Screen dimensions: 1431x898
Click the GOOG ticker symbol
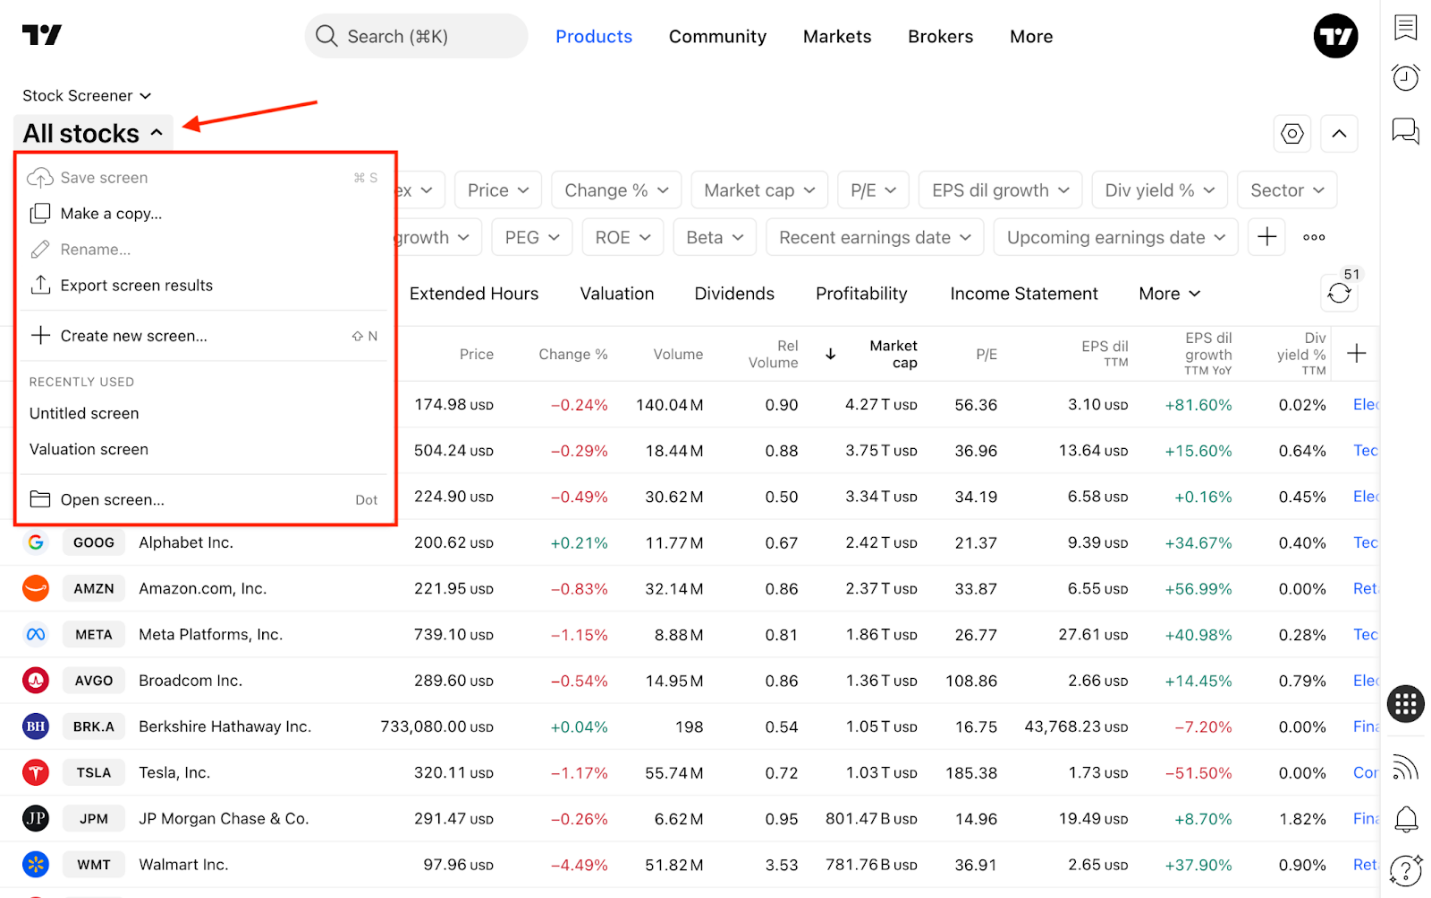(94, 543)
